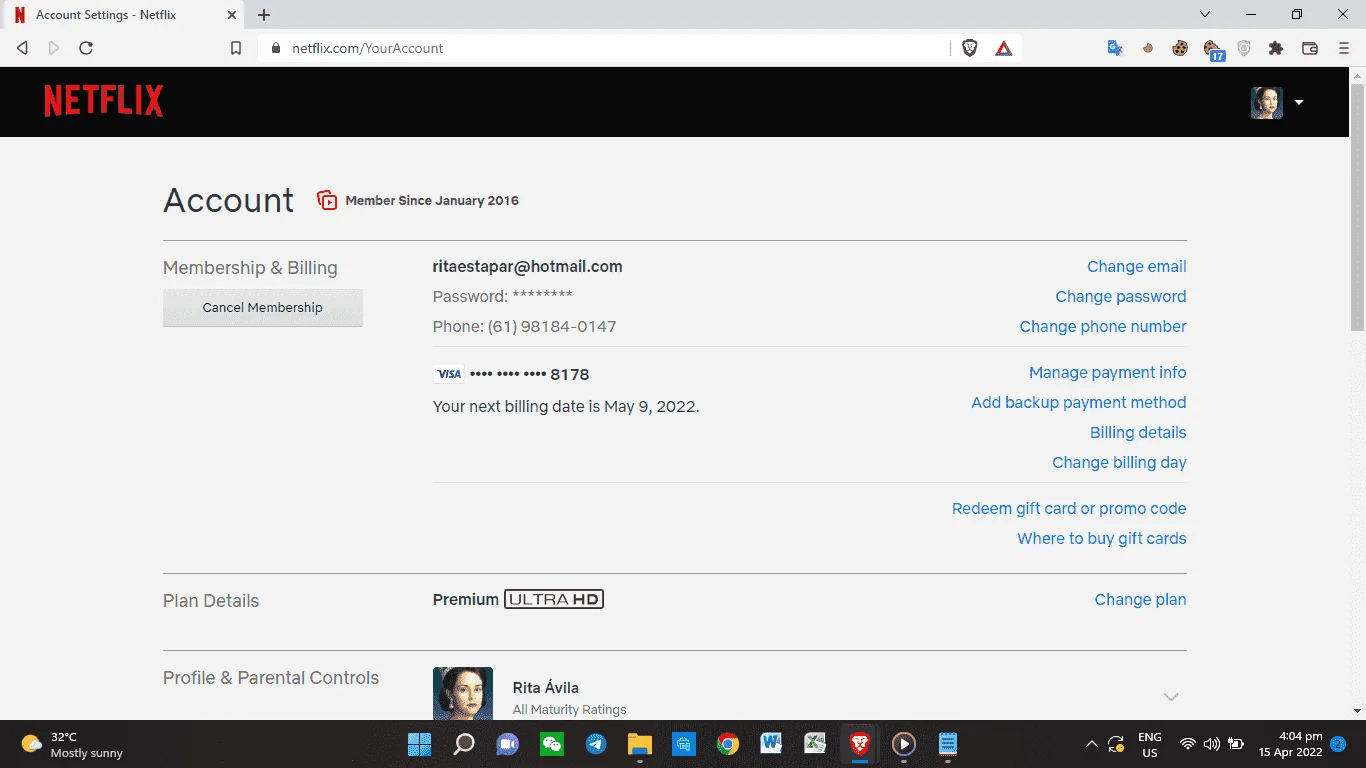Click the Brave browser taskbar icon

[859, 744]
